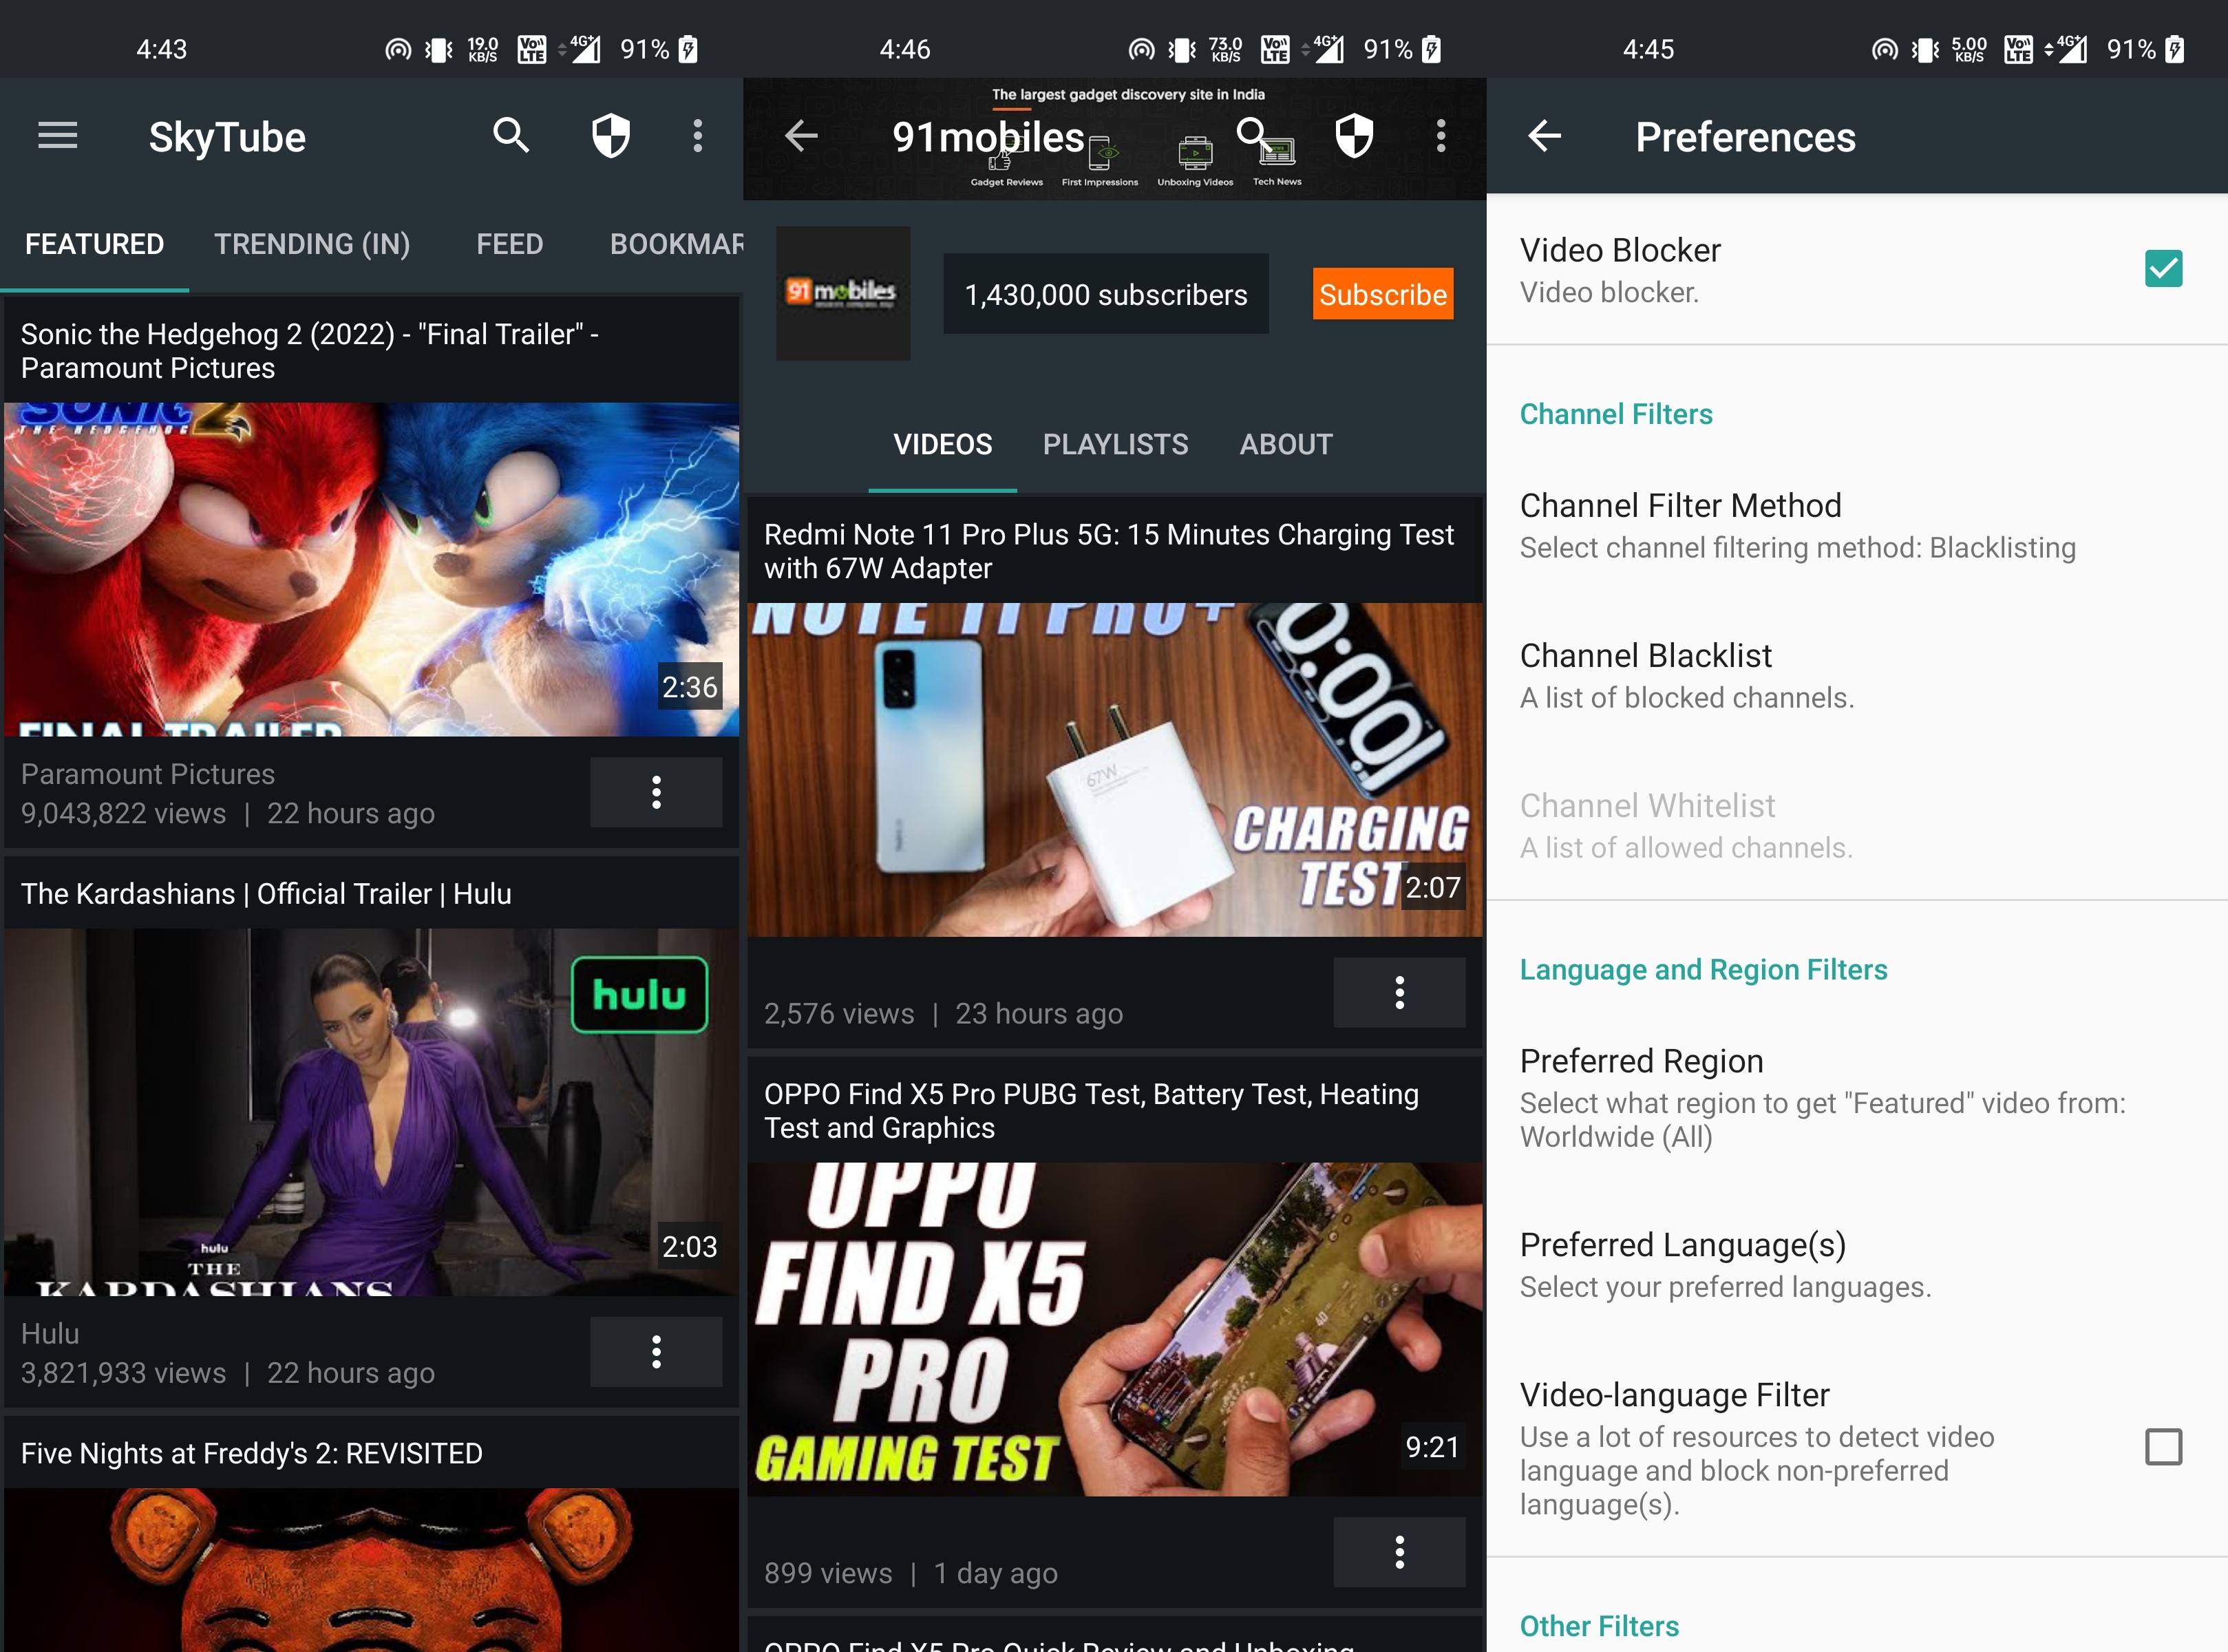This screenshot has width=2228, height=1652.
Task: Tap the 91mobiles channel avatar logo
Action: click(x=843, y=293)
